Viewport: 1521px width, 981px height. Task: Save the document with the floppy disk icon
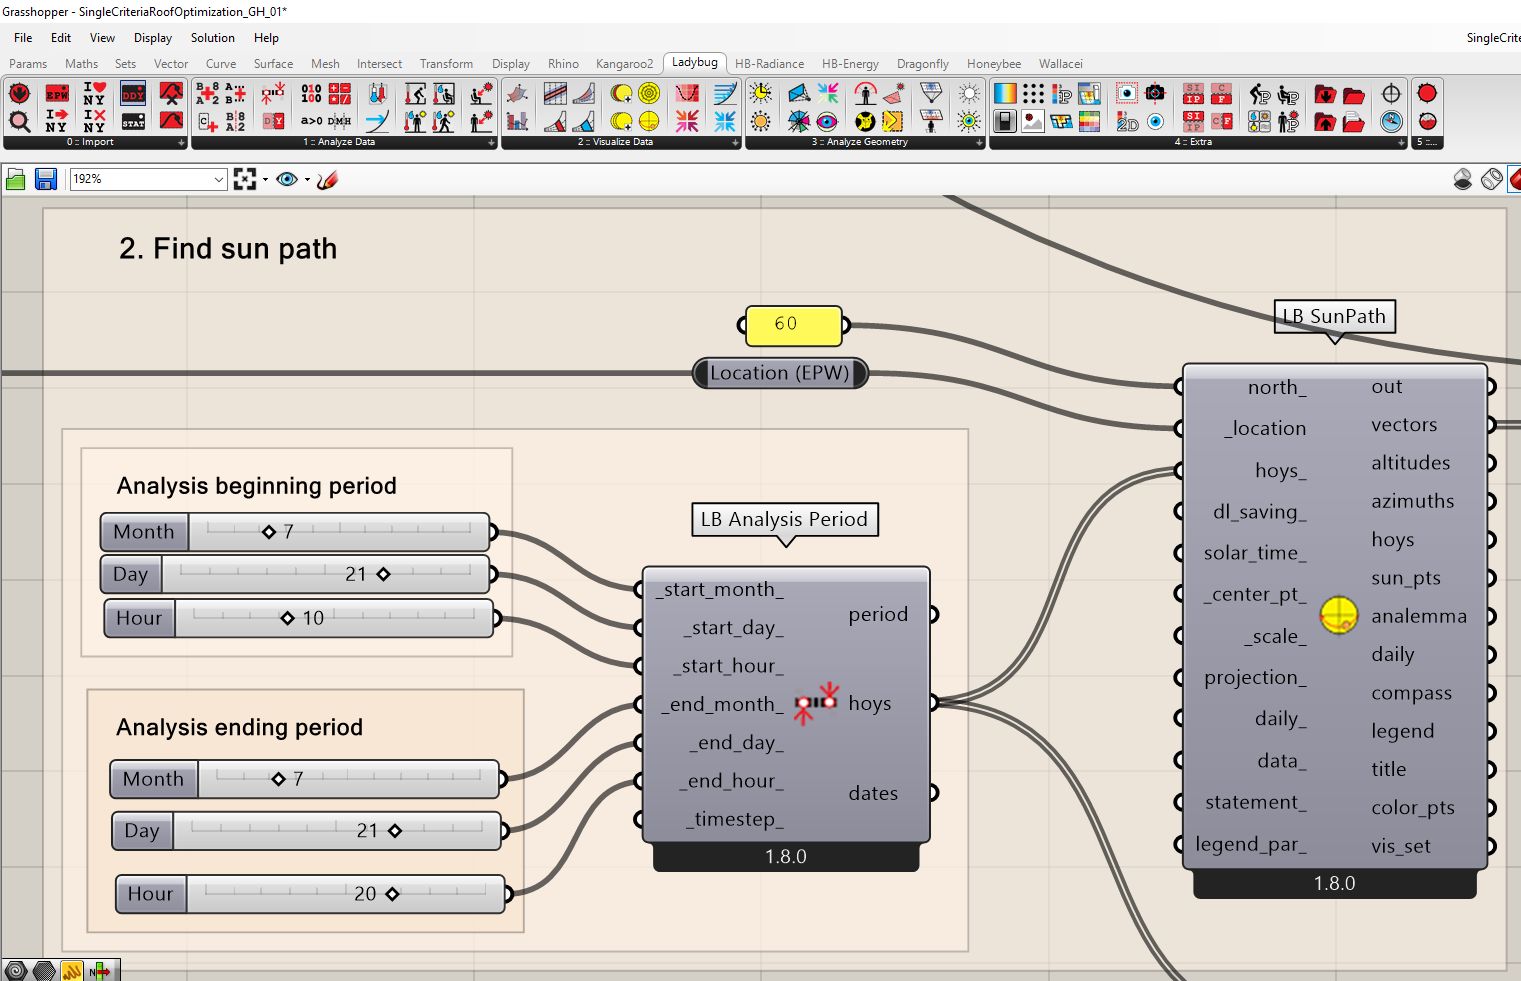coord(46,180)
